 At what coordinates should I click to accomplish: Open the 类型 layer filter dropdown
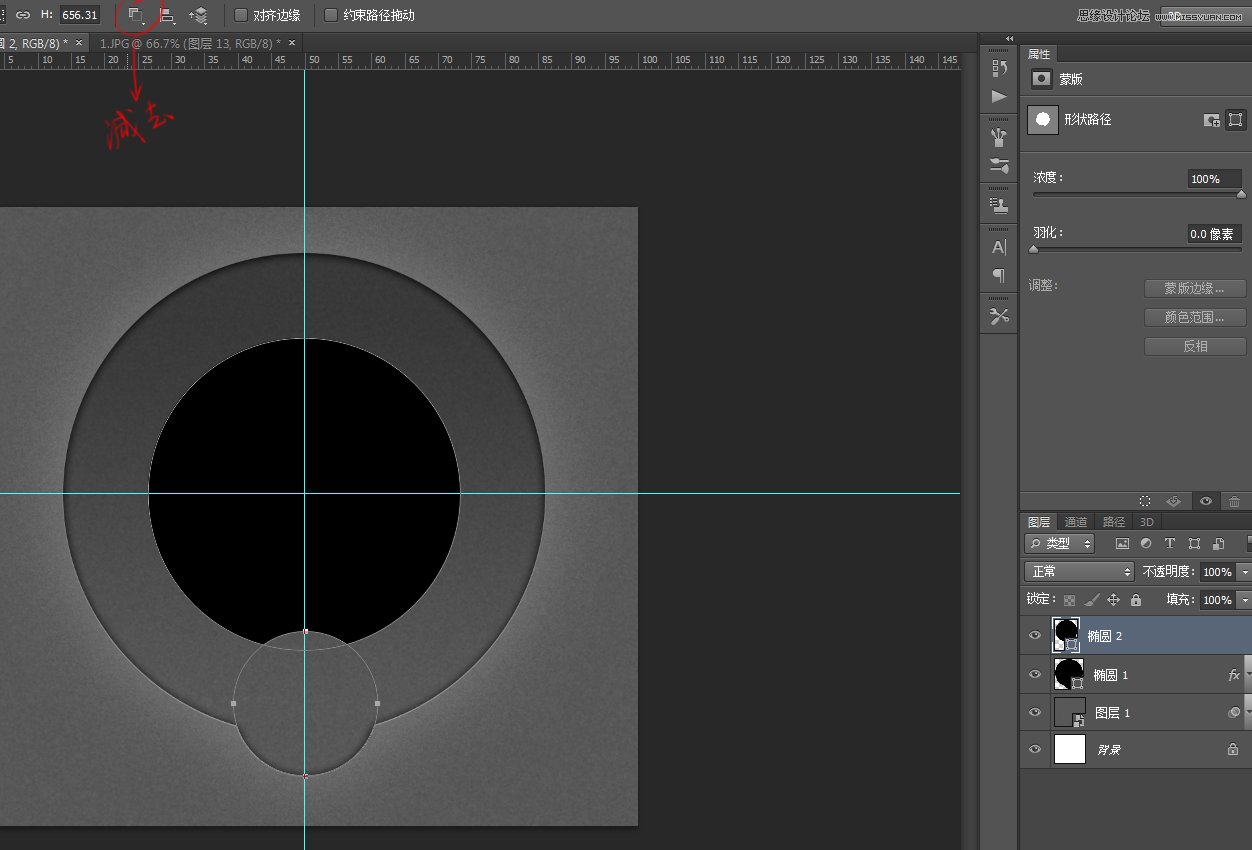pos(1059,544)
